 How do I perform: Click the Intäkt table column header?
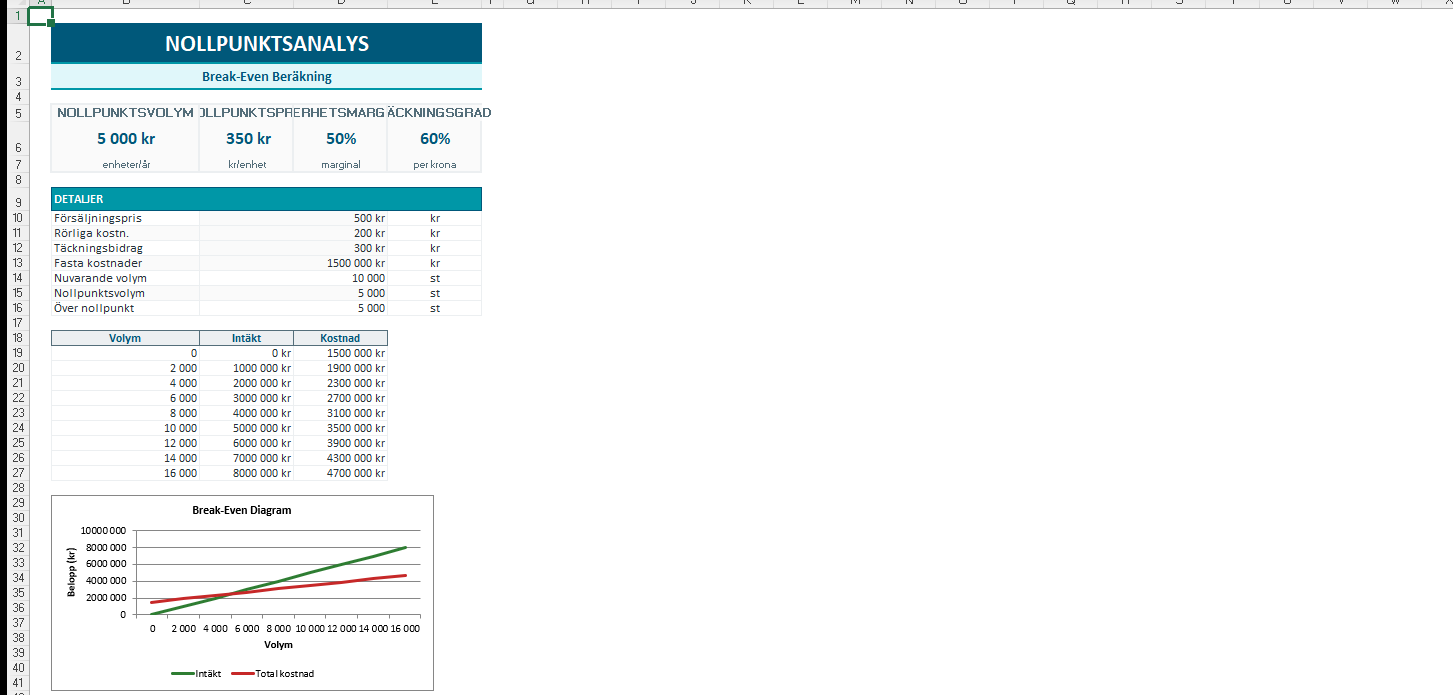click(x=246, y=338)
